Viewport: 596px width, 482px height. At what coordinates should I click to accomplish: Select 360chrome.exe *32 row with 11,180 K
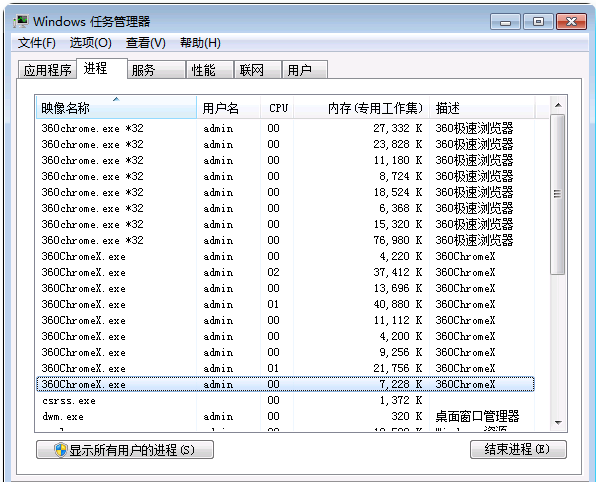(285, 160)
